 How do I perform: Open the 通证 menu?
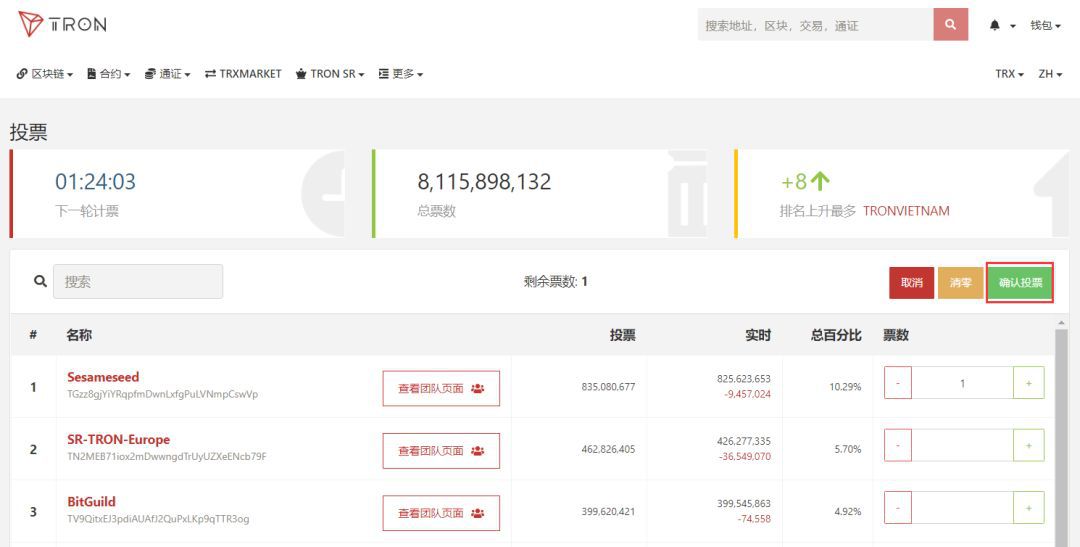pyautogui.click(x=167, y=74)
